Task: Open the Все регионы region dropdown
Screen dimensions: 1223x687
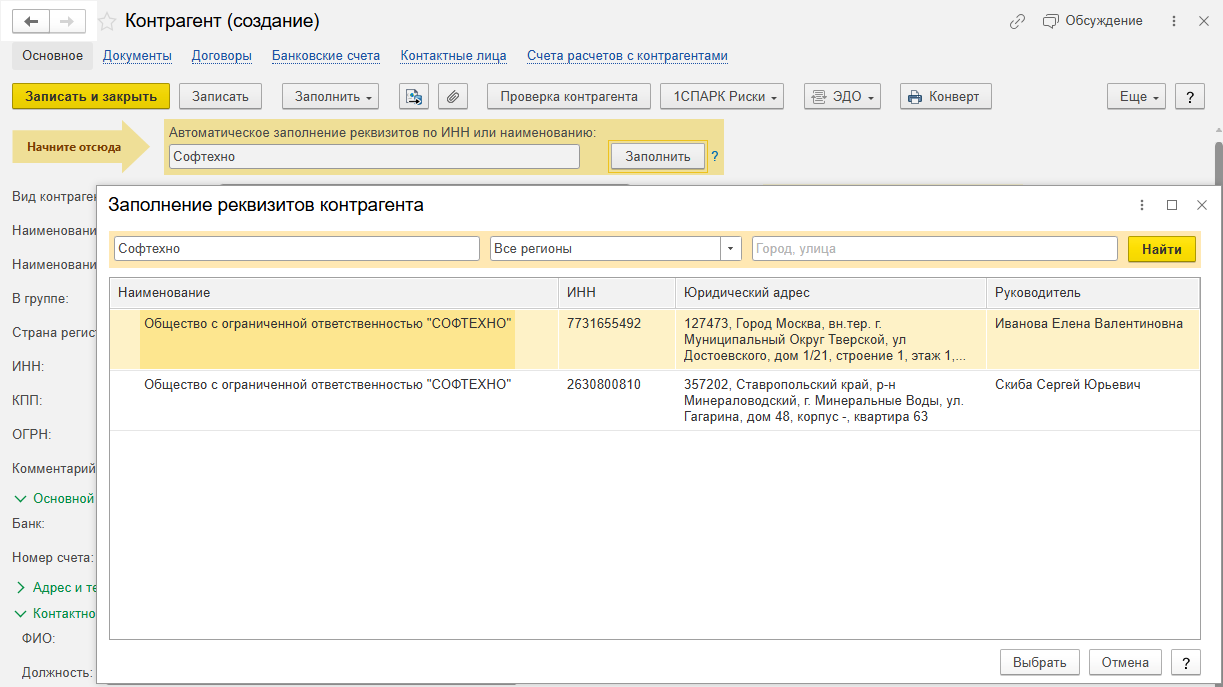Action: coord(730,249)
